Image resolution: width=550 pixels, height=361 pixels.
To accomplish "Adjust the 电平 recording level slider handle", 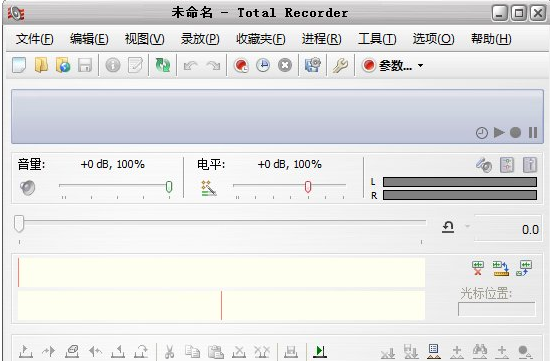I will 308,187.
